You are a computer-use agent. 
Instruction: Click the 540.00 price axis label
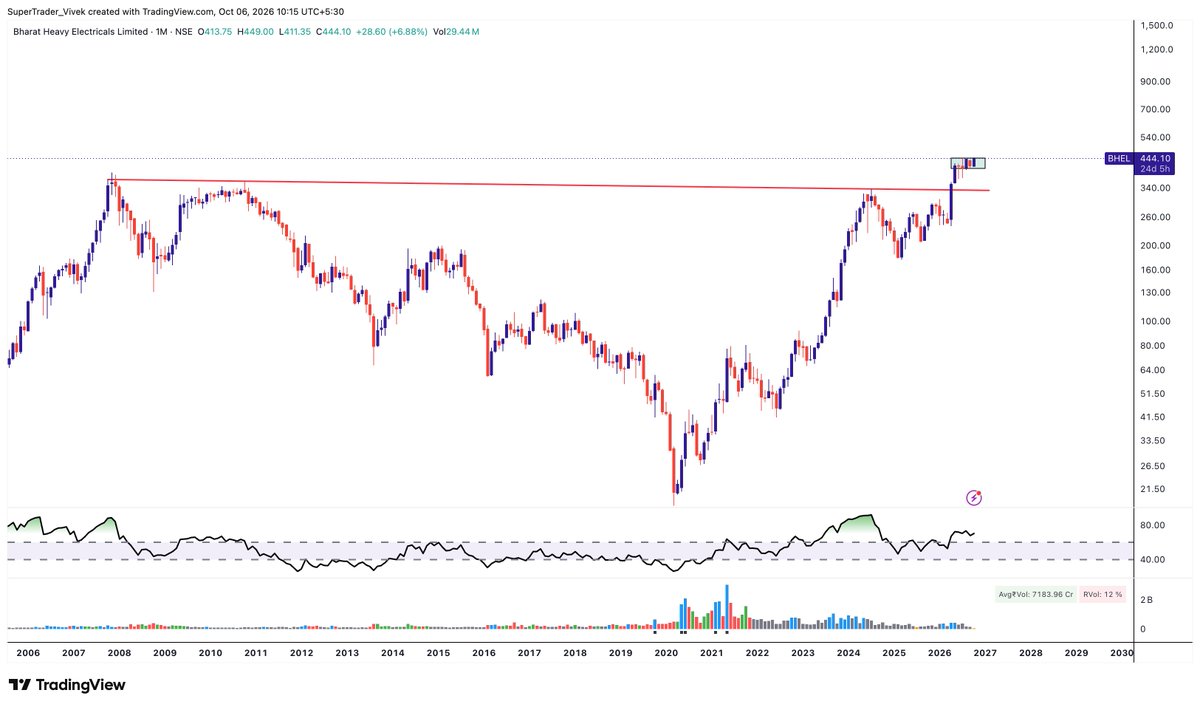(x=1155, y=138)
